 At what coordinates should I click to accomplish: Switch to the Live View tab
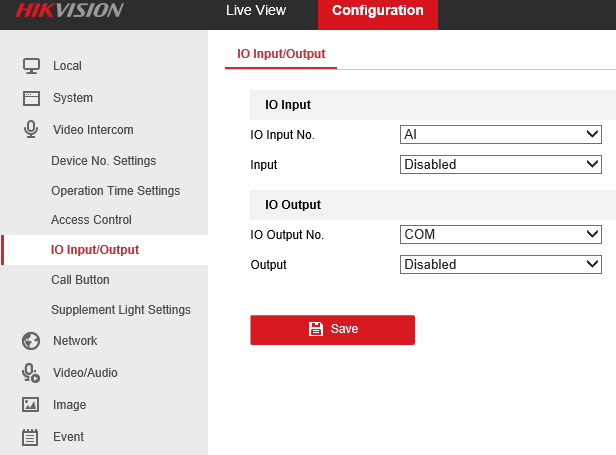[256, 11]
